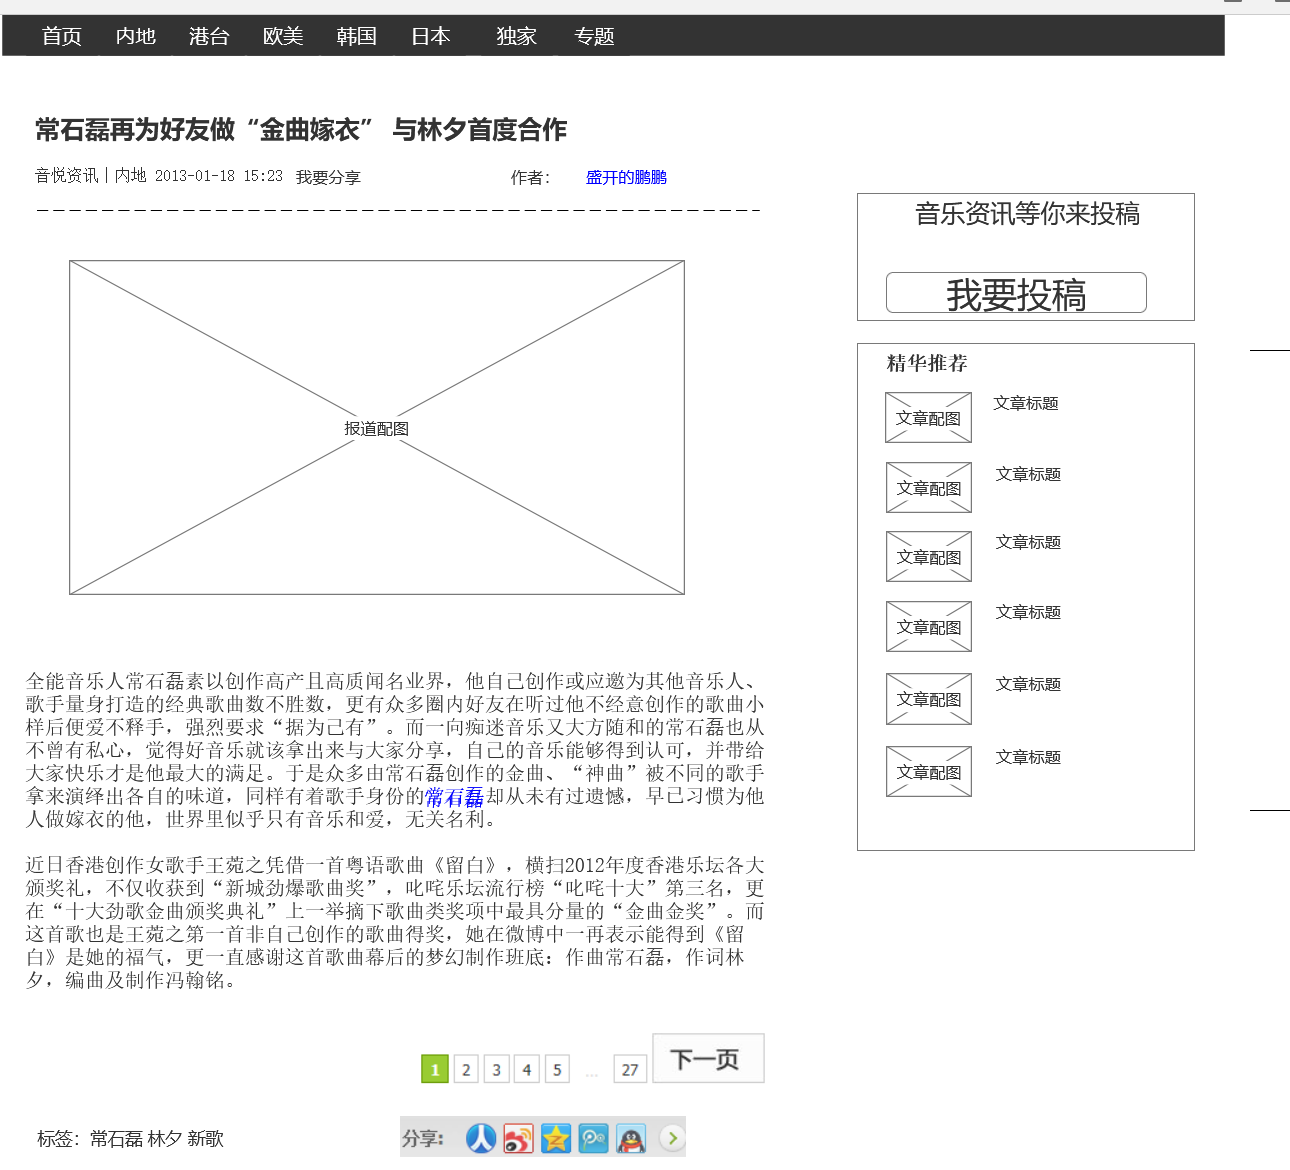Viewport: 1290px width, 1170px height.
Task: Click the 我要投稿 button
Action: click(x=1016, y=293)
